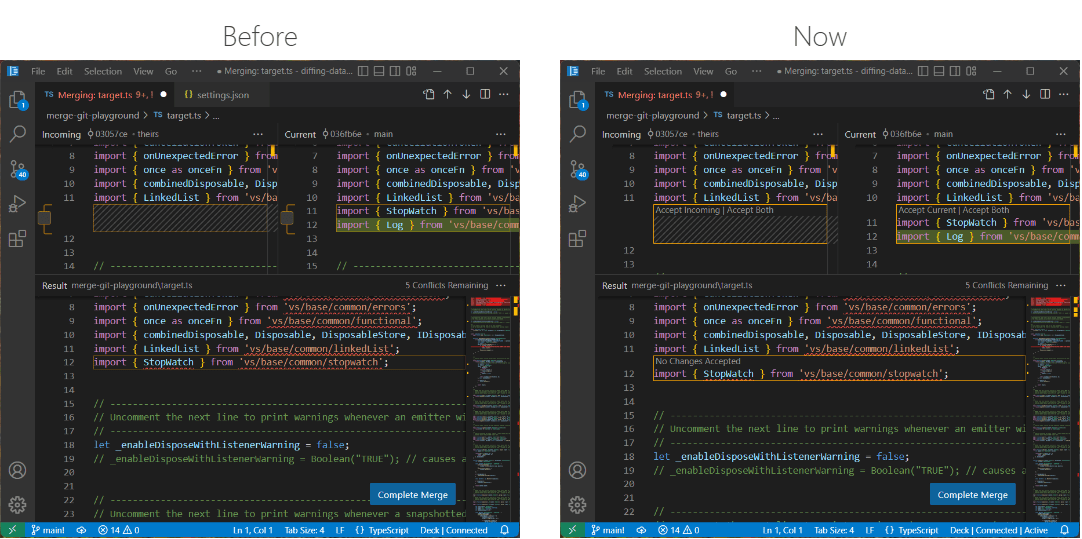
Task: Click Result minimap in the Before window
Action: click(493, 409)
